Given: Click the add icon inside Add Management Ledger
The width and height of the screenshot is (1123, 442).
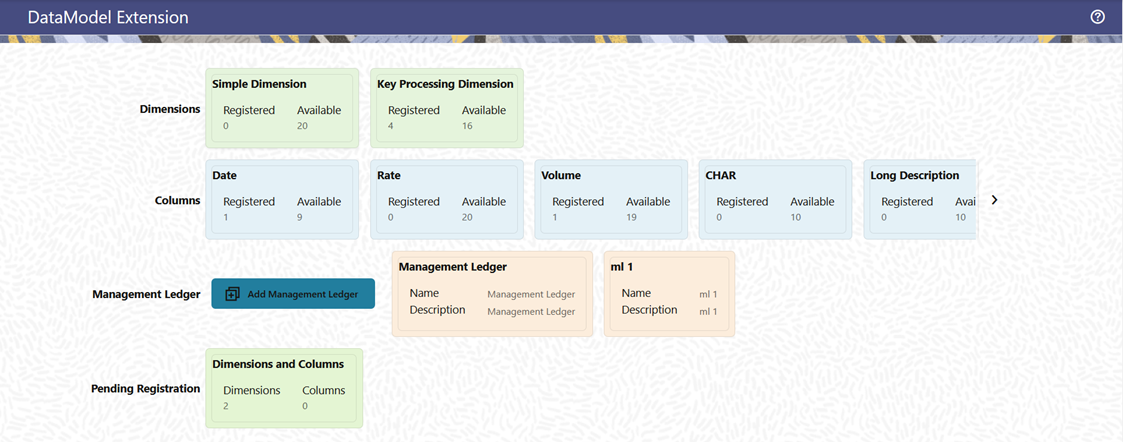Looking at the screenshot, I should [x=232, y=294].
